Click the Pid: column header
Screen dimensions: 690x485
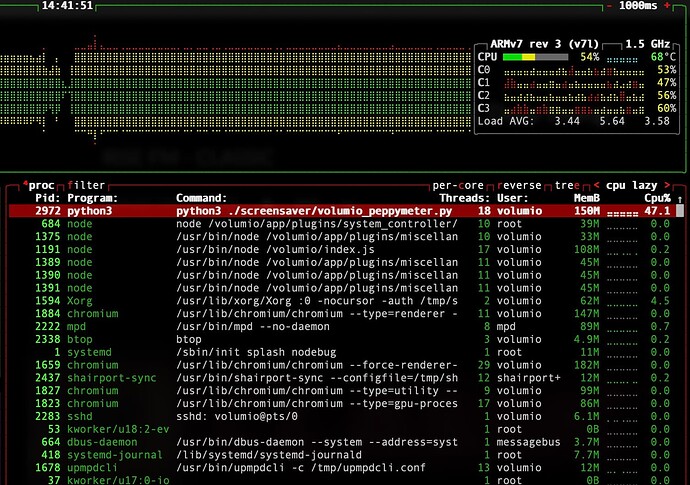click(48, 198)
